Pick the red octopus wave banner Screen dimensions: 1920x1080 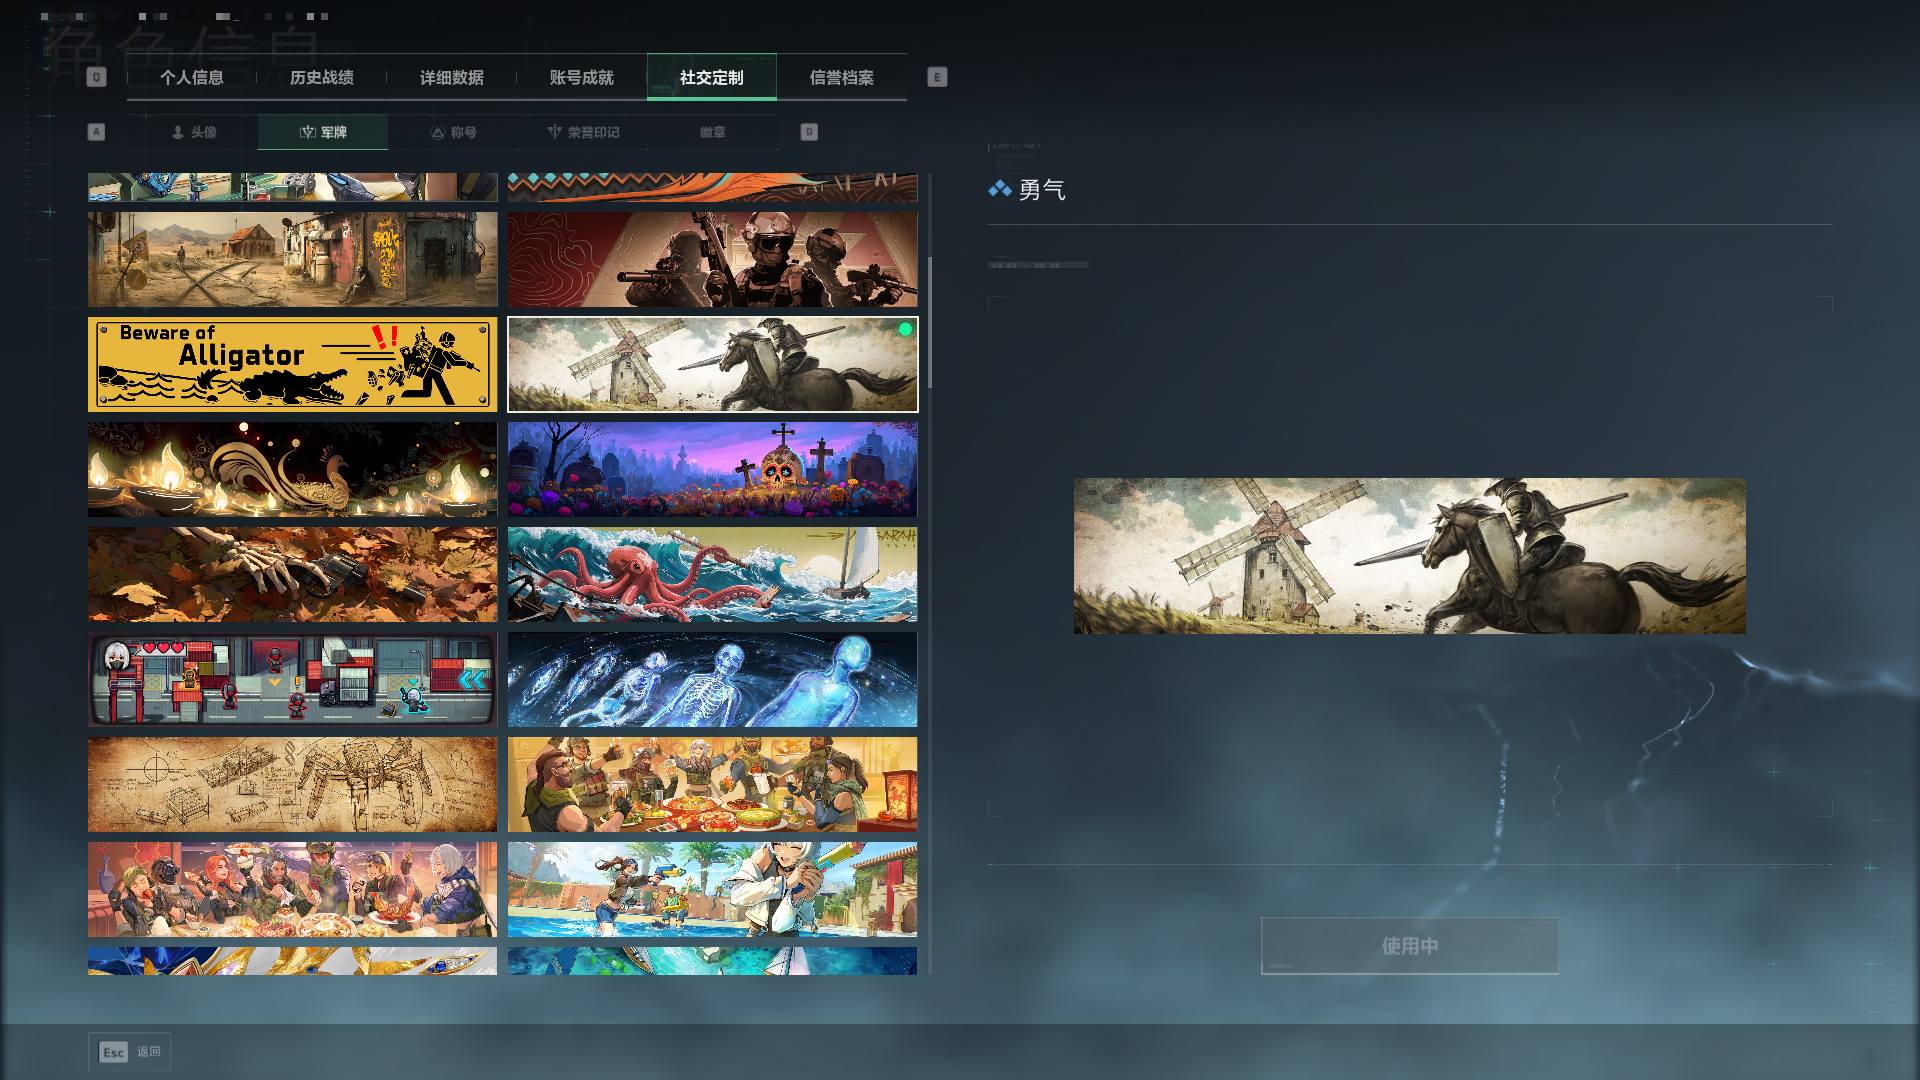[x=712, y=574]
